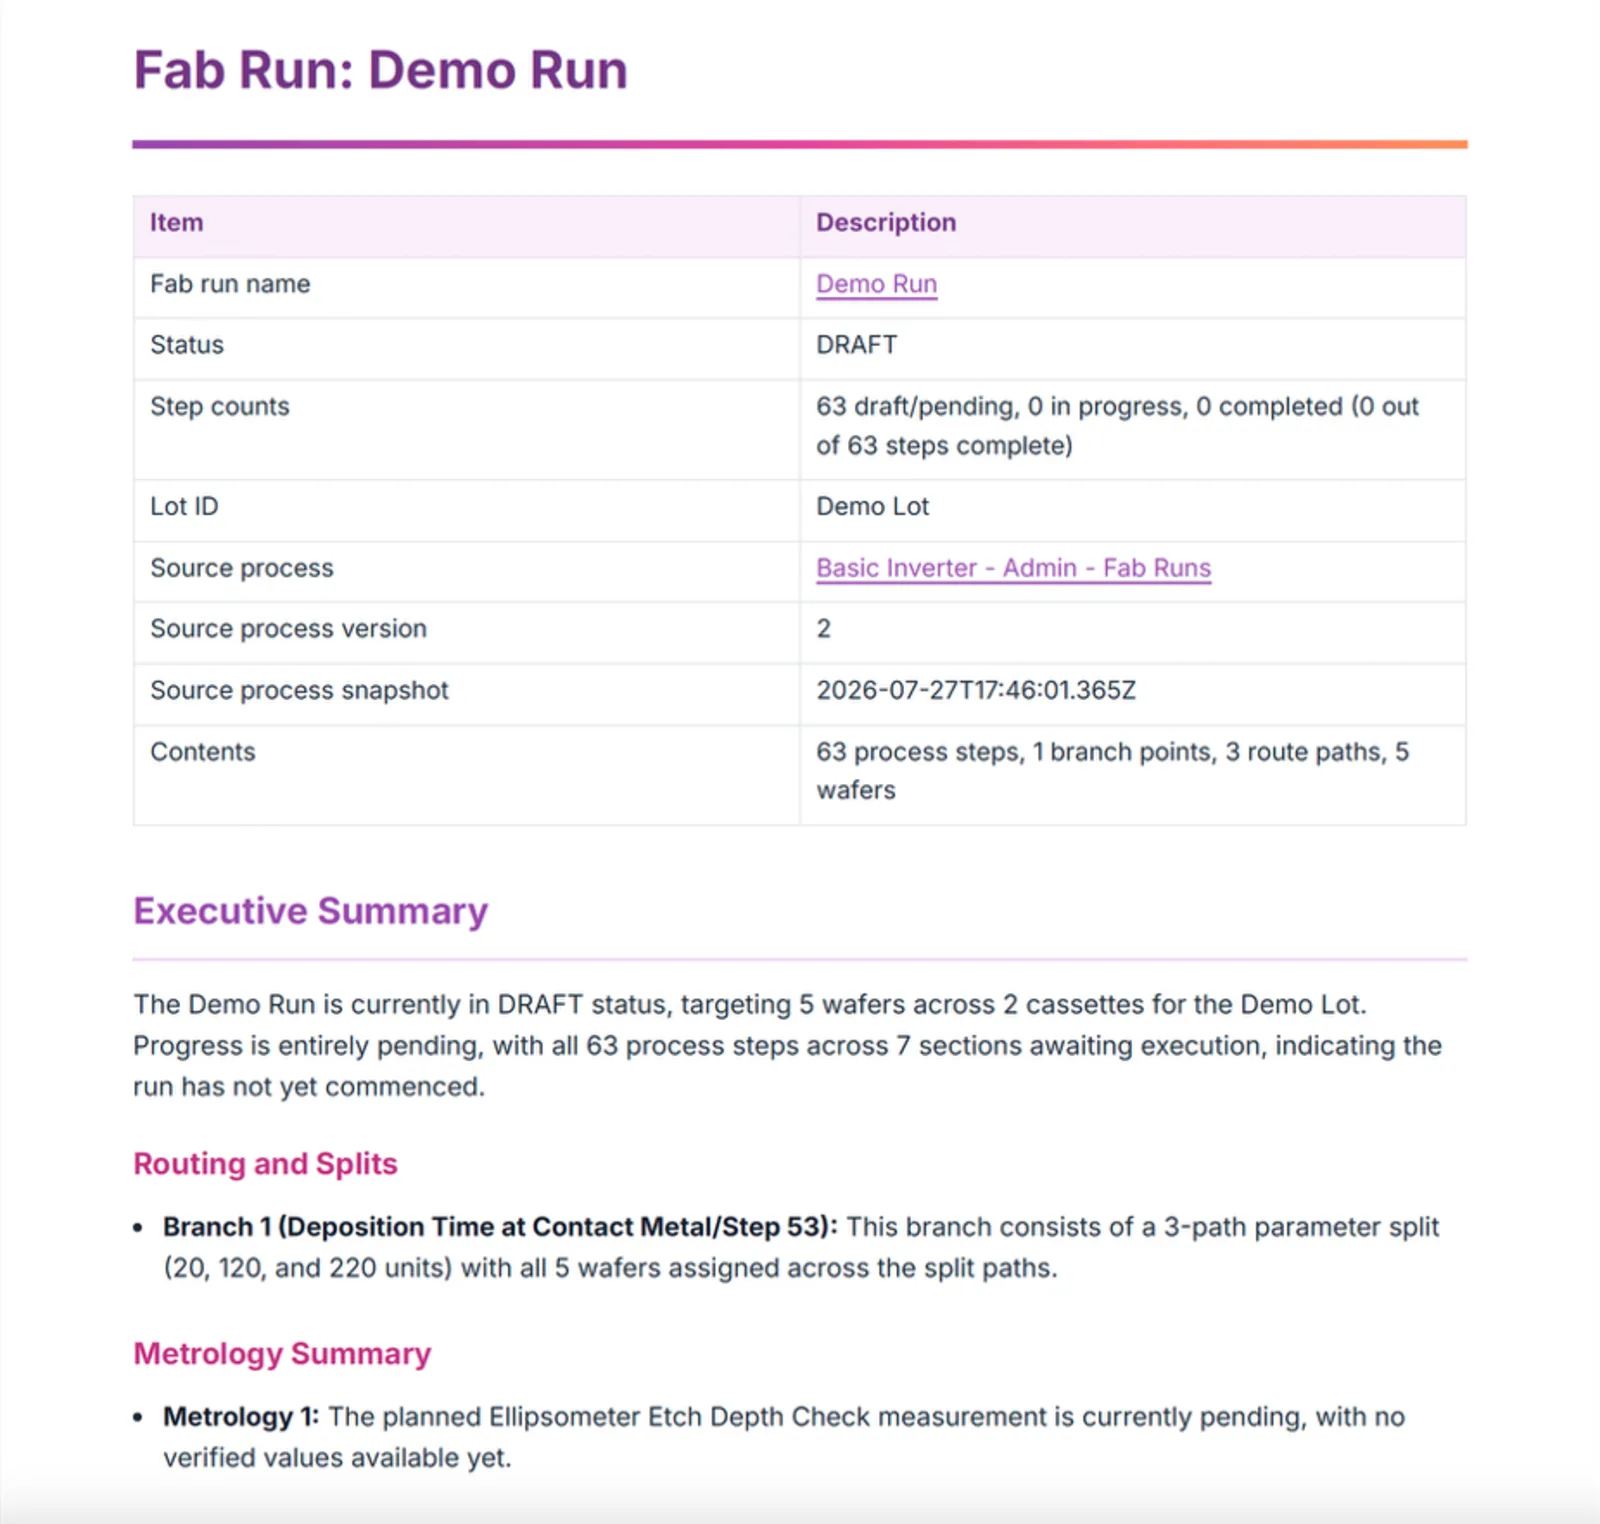Click the 'Contents' row label
Image resolution: width=1600 pixels, height=1524 pixels.
[203, 752]
